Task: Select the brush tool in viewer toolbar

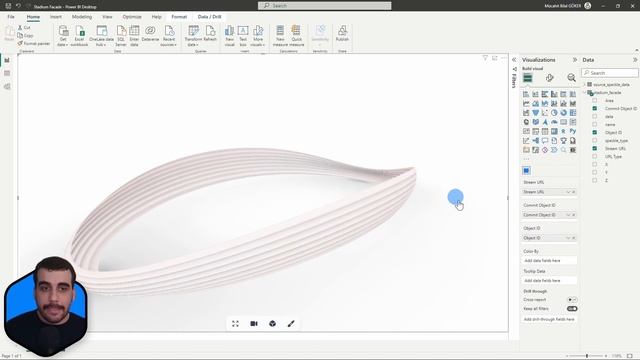Action: [x=291, y=324]
